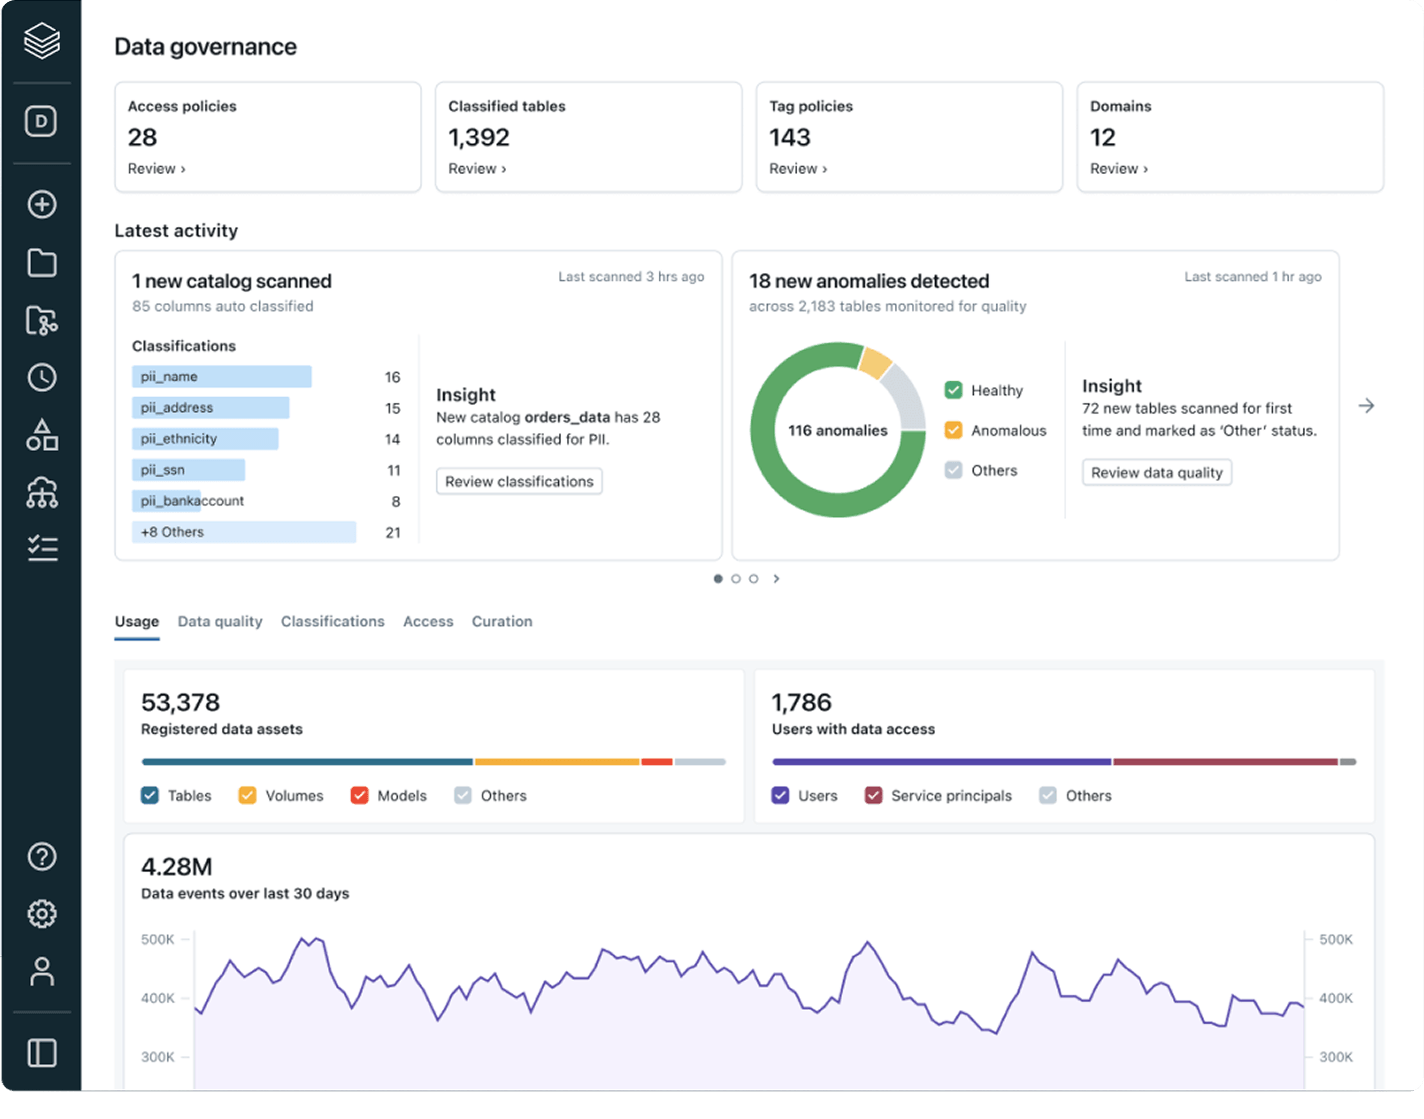Switch to the Curation tab

502,622
